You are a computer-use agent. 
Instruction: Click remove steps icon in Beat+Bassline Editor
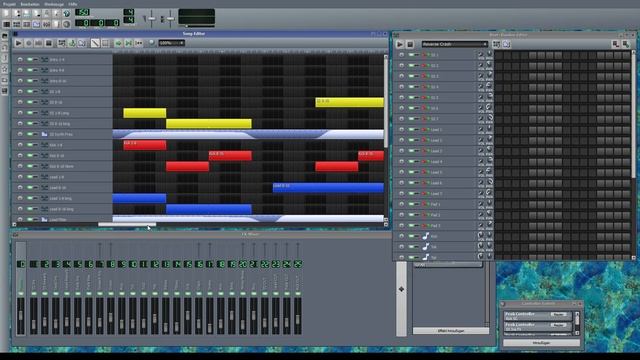coord(616,44)
